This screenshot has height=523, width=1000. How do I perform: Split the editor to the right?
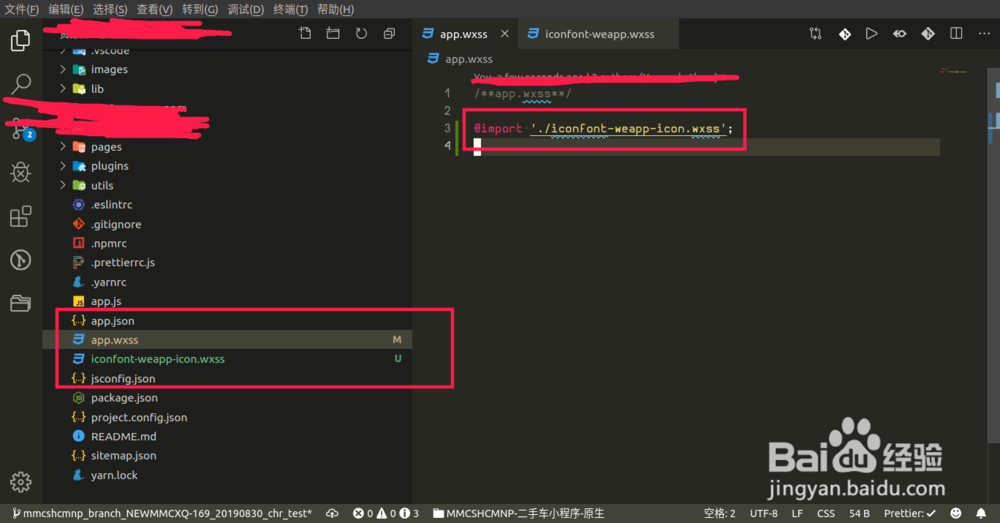pyautogui.click(x=956, y=34)
